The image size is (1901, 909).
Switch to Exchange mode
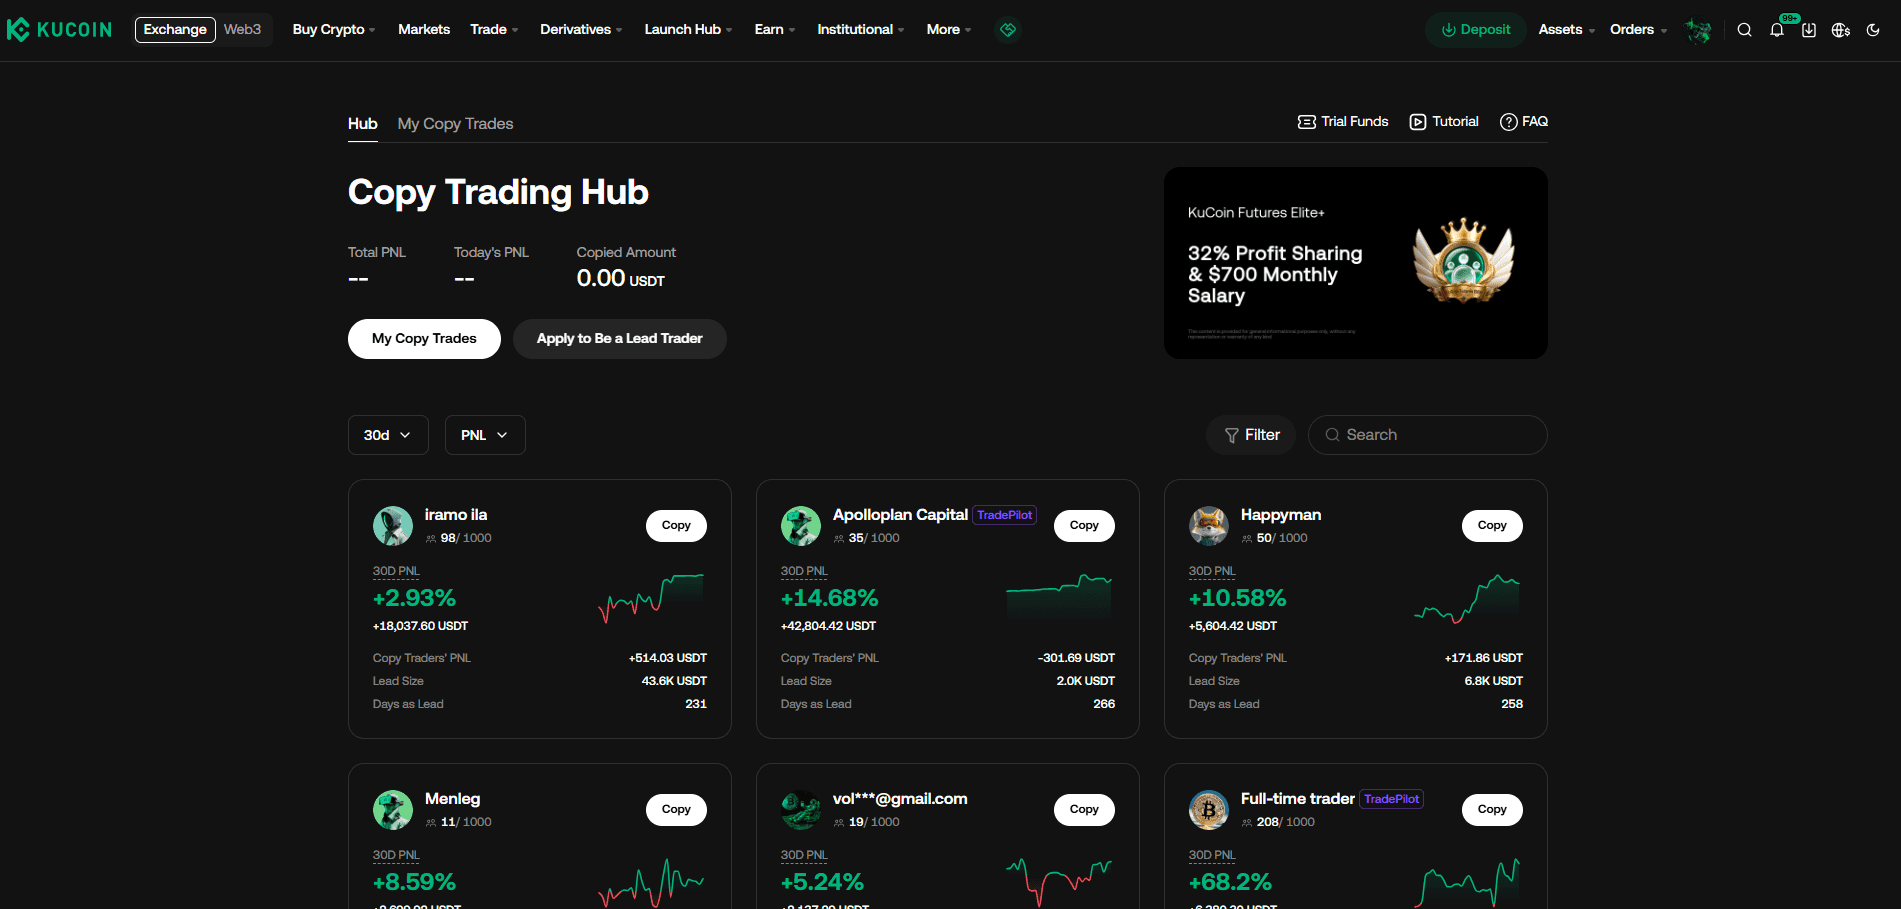[175, 30]
